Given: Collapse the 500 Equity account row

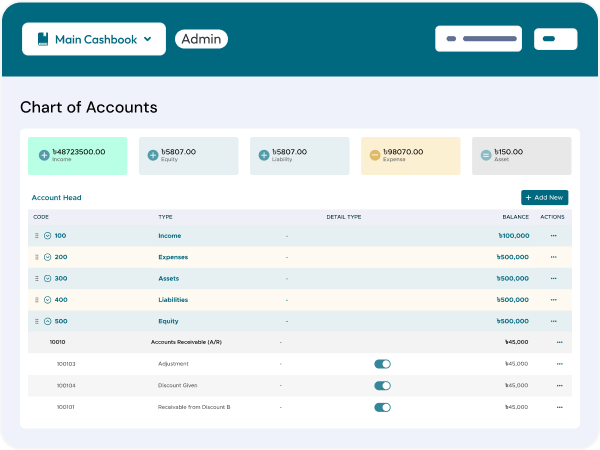Looking at the screenshot, I should coord(47,322).
